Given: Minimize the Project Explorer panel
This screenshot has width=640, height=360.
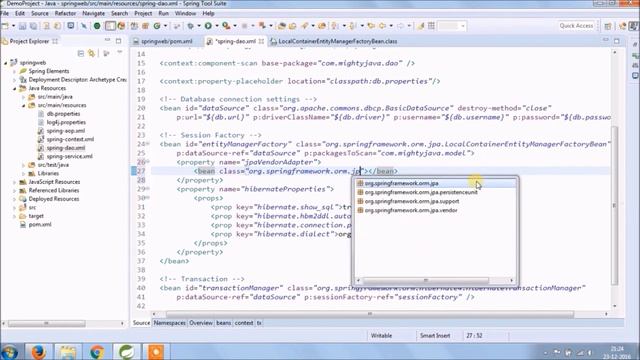Looking at the screenshot, I should coord(107,40).
